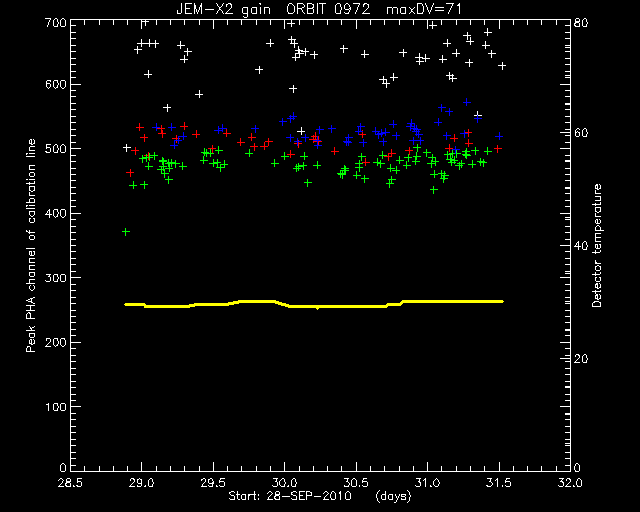Click the 700 tick label on left axis
The height and width of the screenshot is (512, 640).
pyautogui.click(x=55, y=22)
